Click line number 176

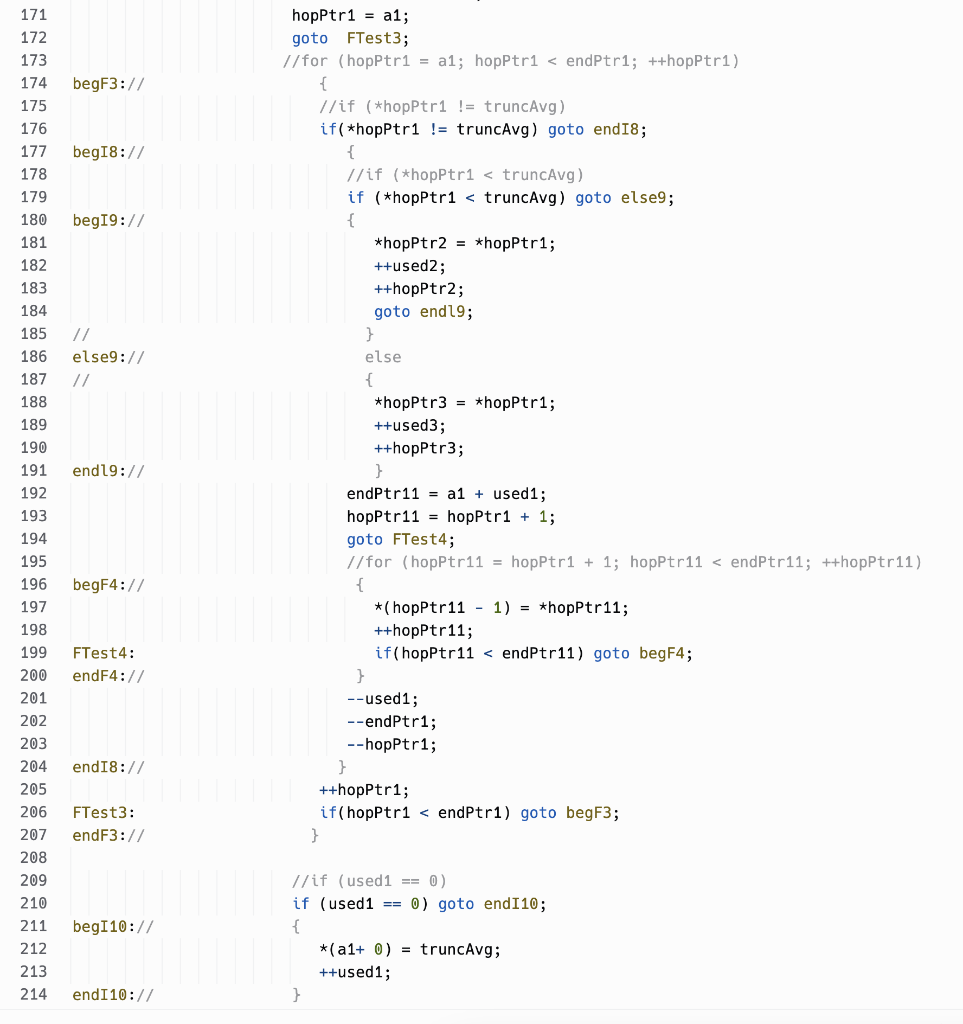pyautogui.click(x=33, y=129)
